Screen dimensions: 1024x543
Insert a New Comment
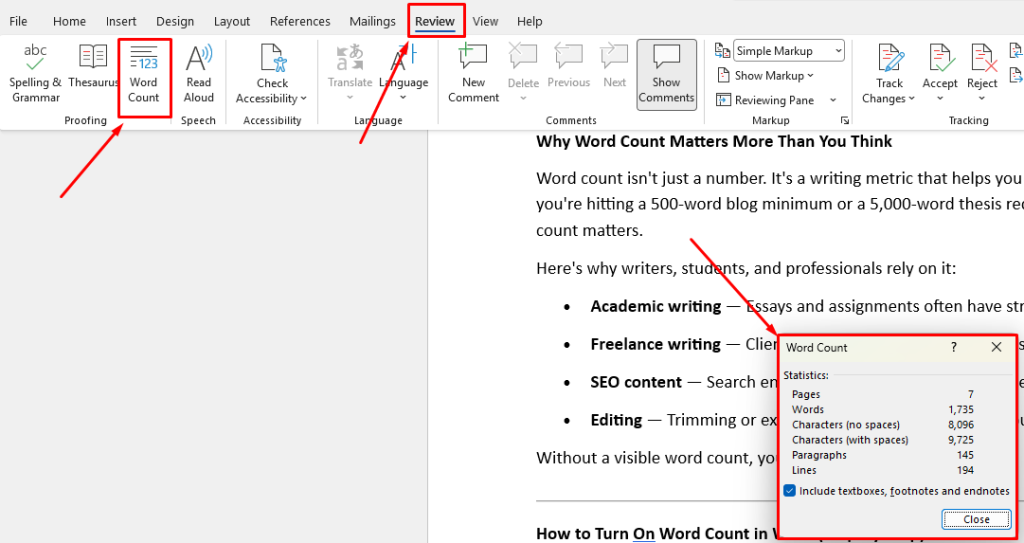click(473, 73)
